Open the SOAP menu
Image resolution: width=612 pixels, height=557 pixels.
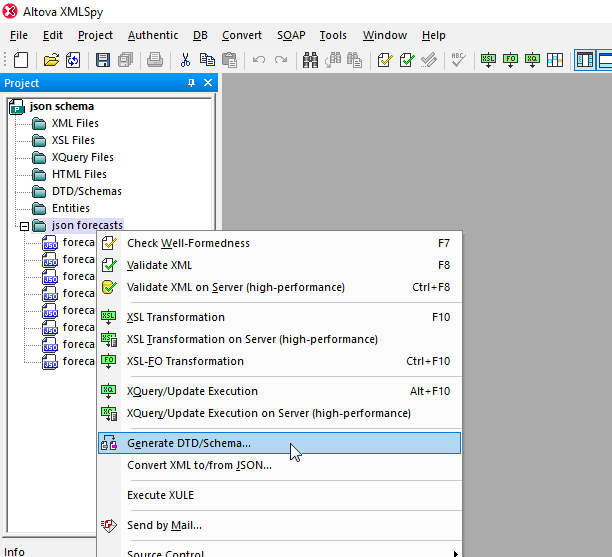click(291, 35)
